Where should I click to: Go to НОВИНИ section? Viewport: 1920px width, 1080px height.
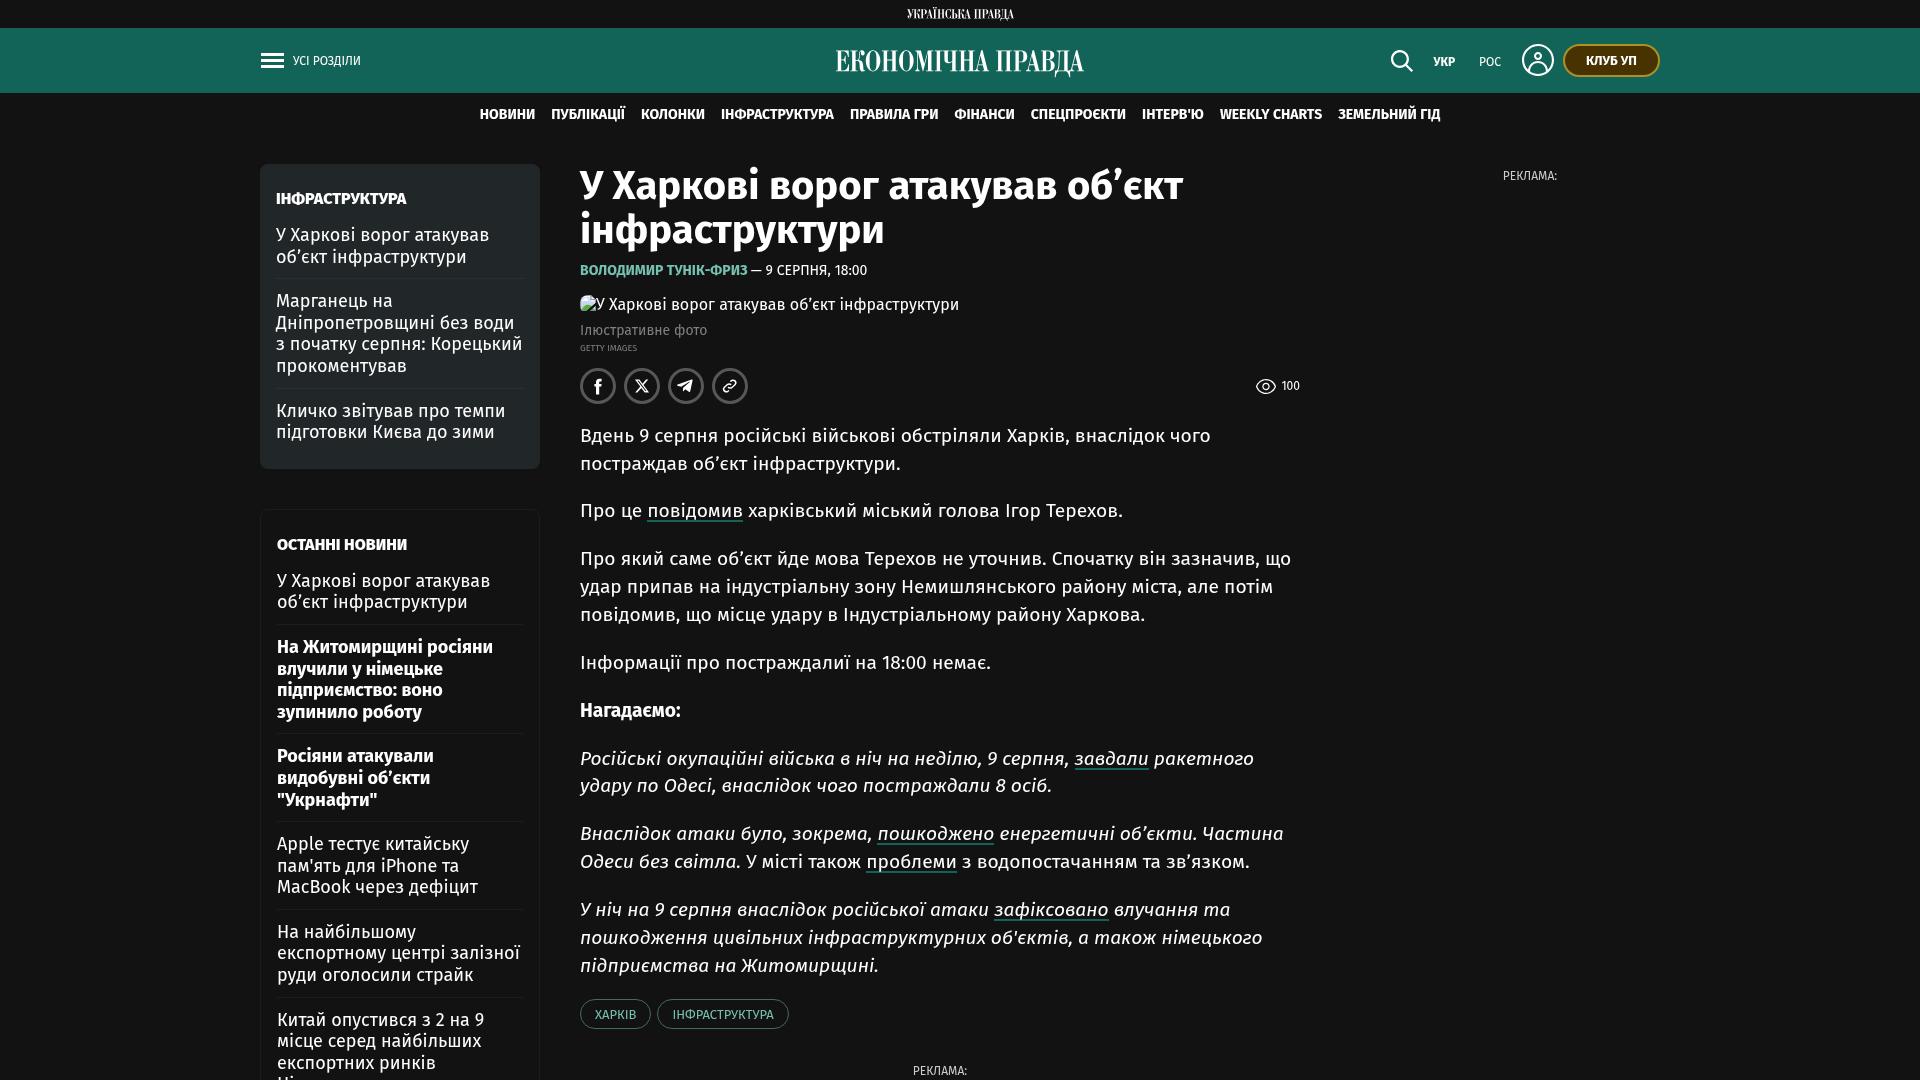tap(507, 115)
